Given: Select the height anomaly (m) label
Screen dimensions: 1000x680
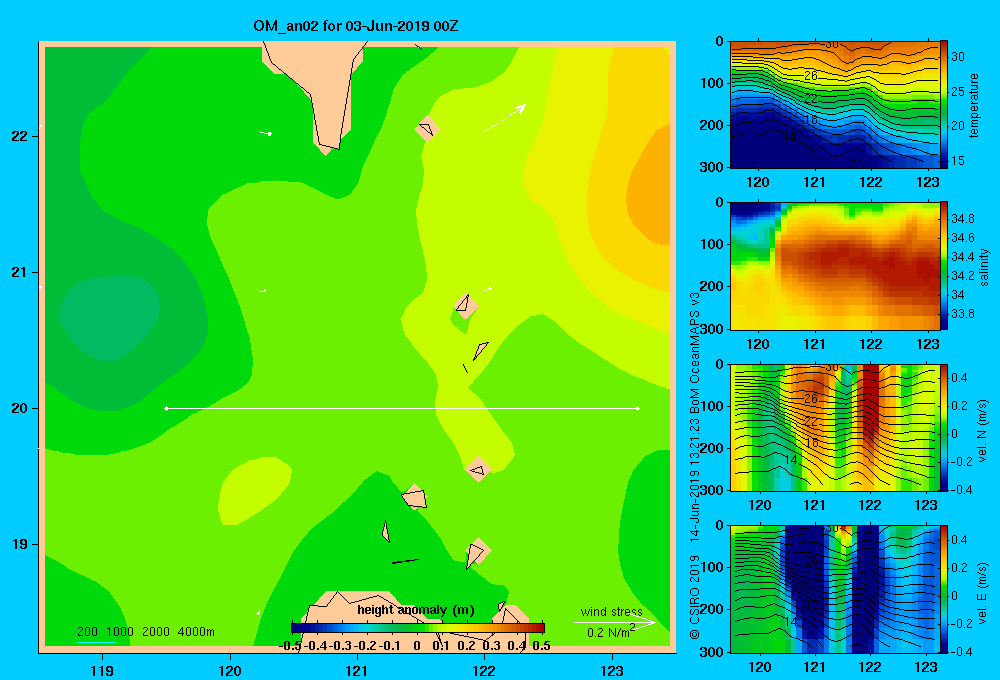Looking at the screenshot, I should coord(416,610).
